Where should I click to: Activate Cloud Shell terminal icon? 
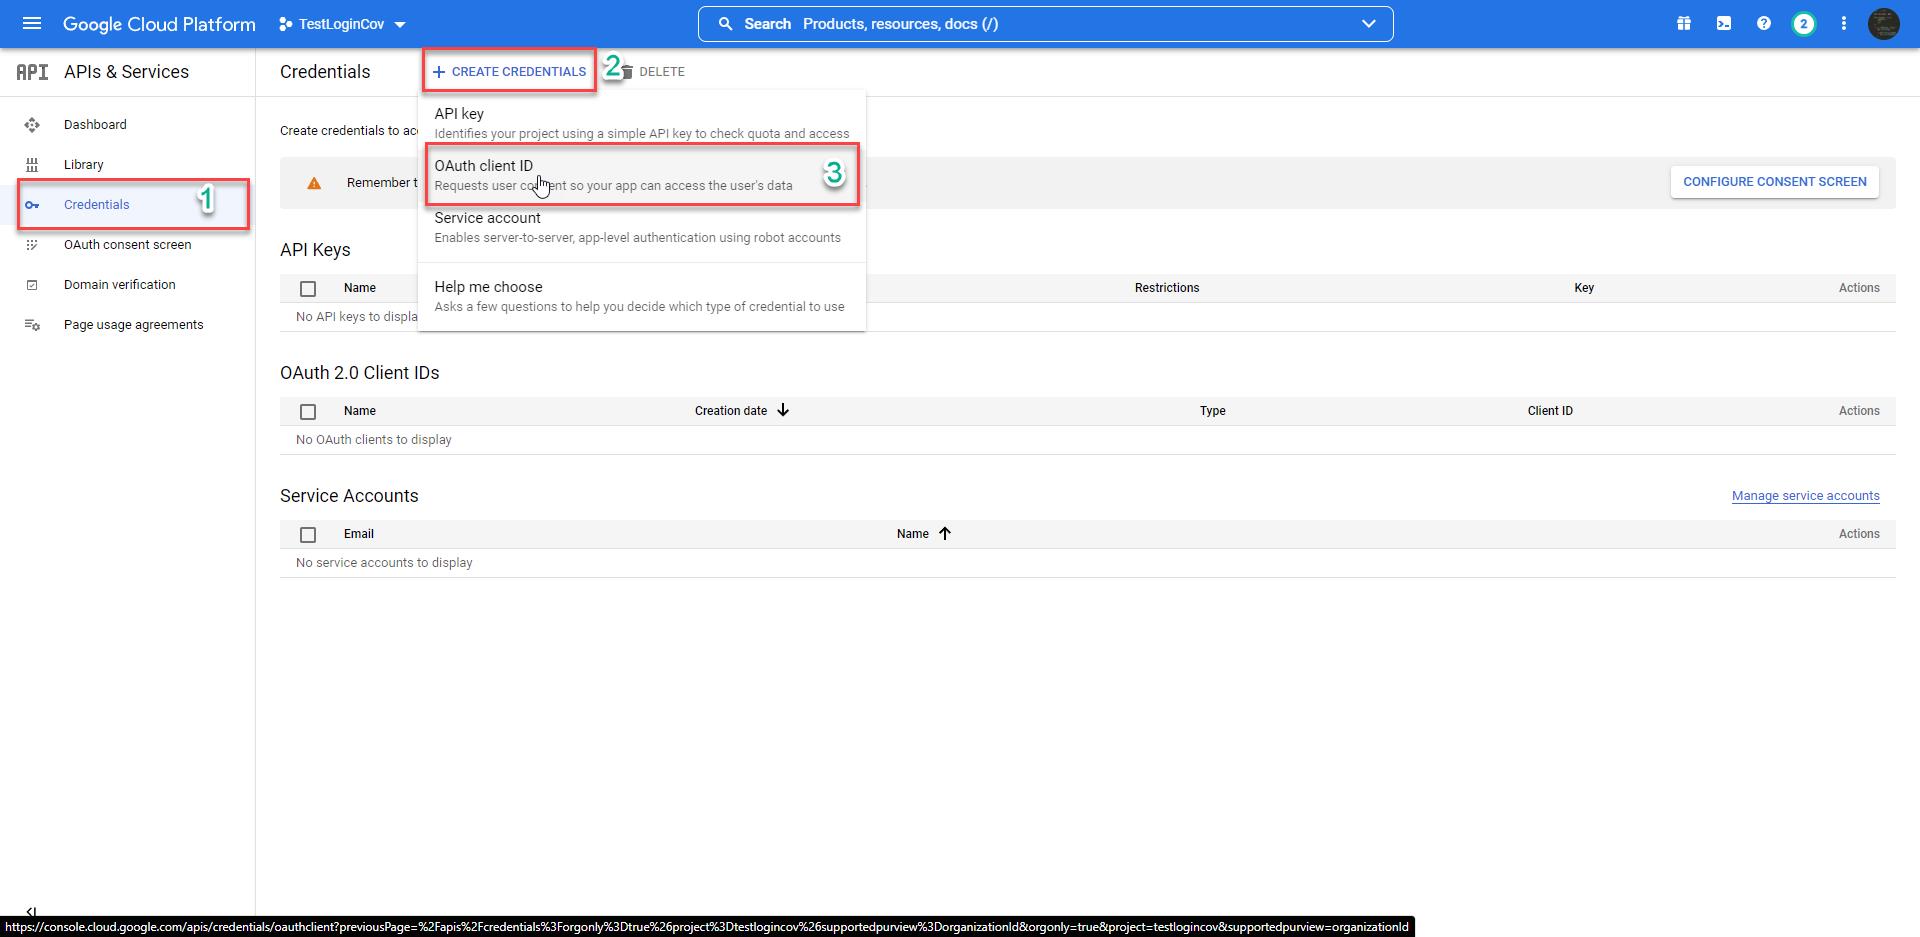[x=1724, y=24]
